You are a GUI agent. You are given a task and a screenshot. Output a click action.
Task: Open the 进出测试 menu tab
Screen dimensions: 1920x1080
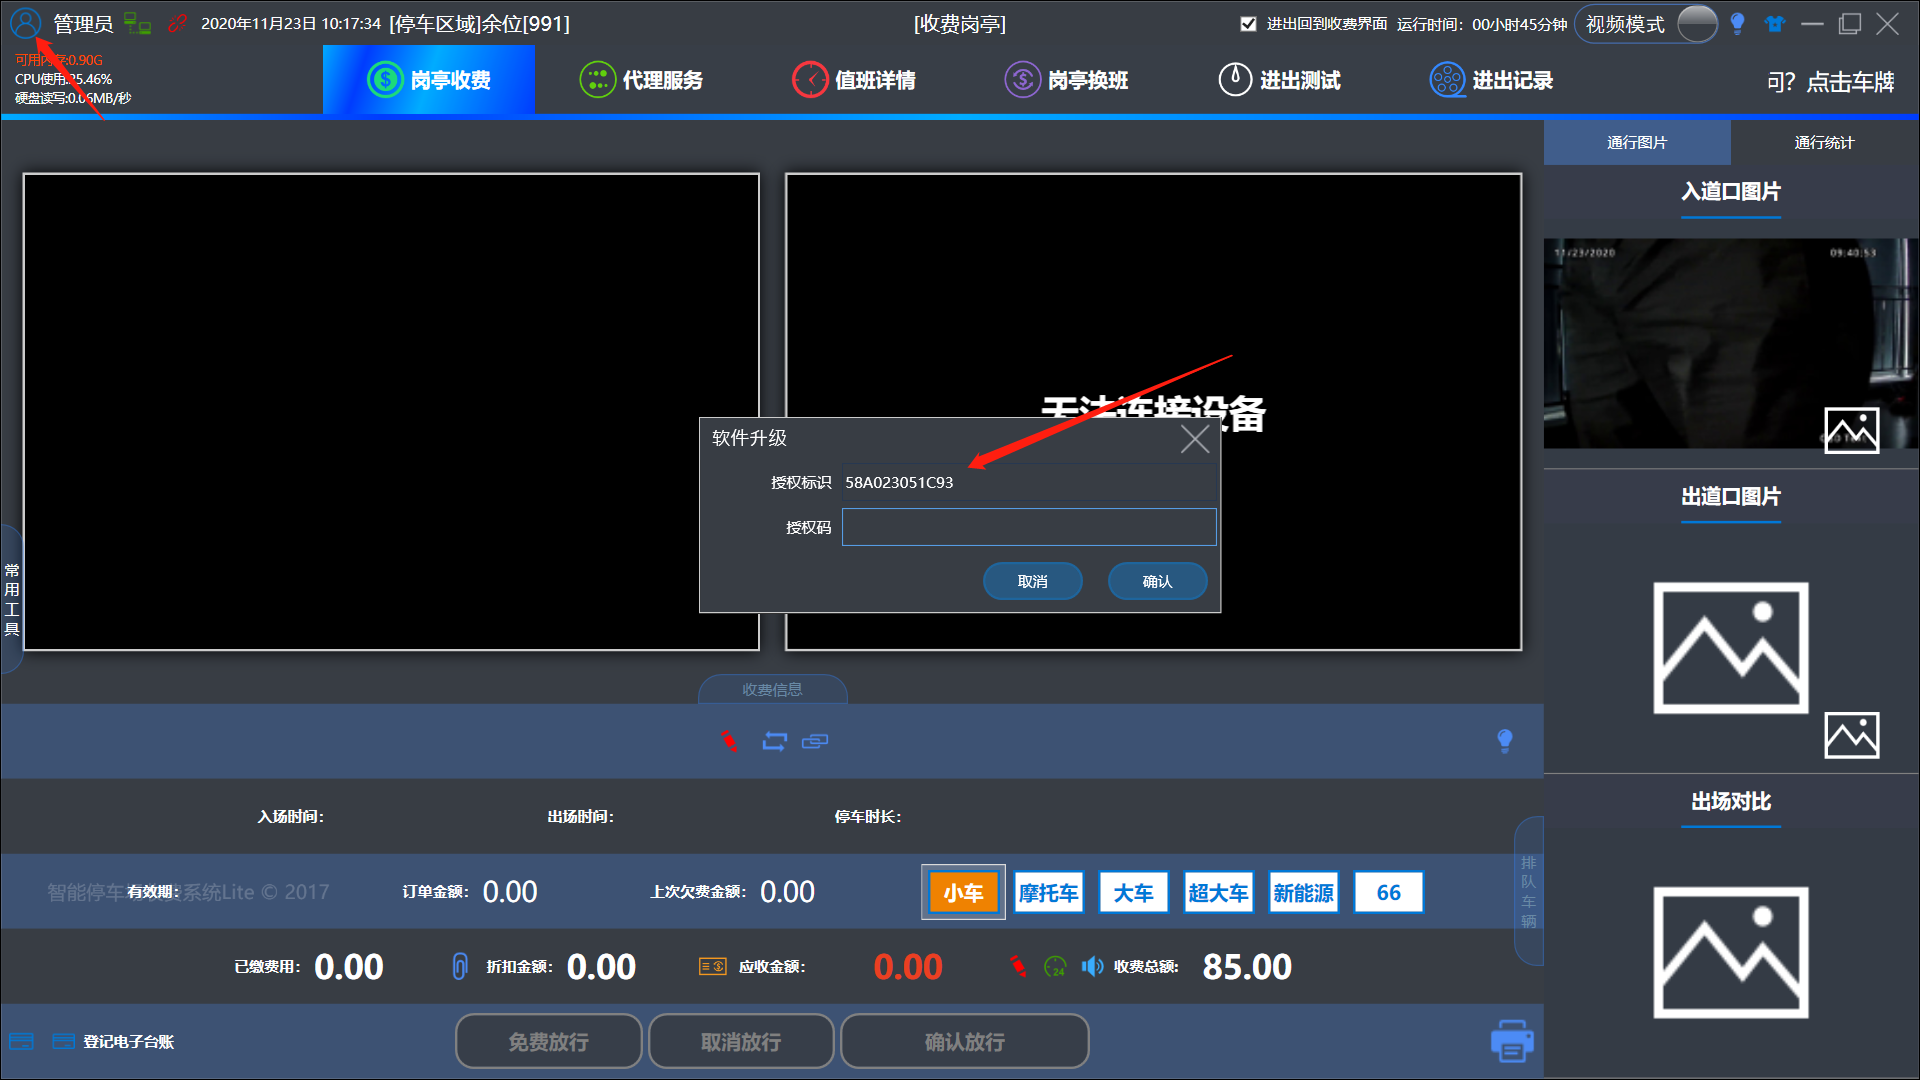[1279, 80]
